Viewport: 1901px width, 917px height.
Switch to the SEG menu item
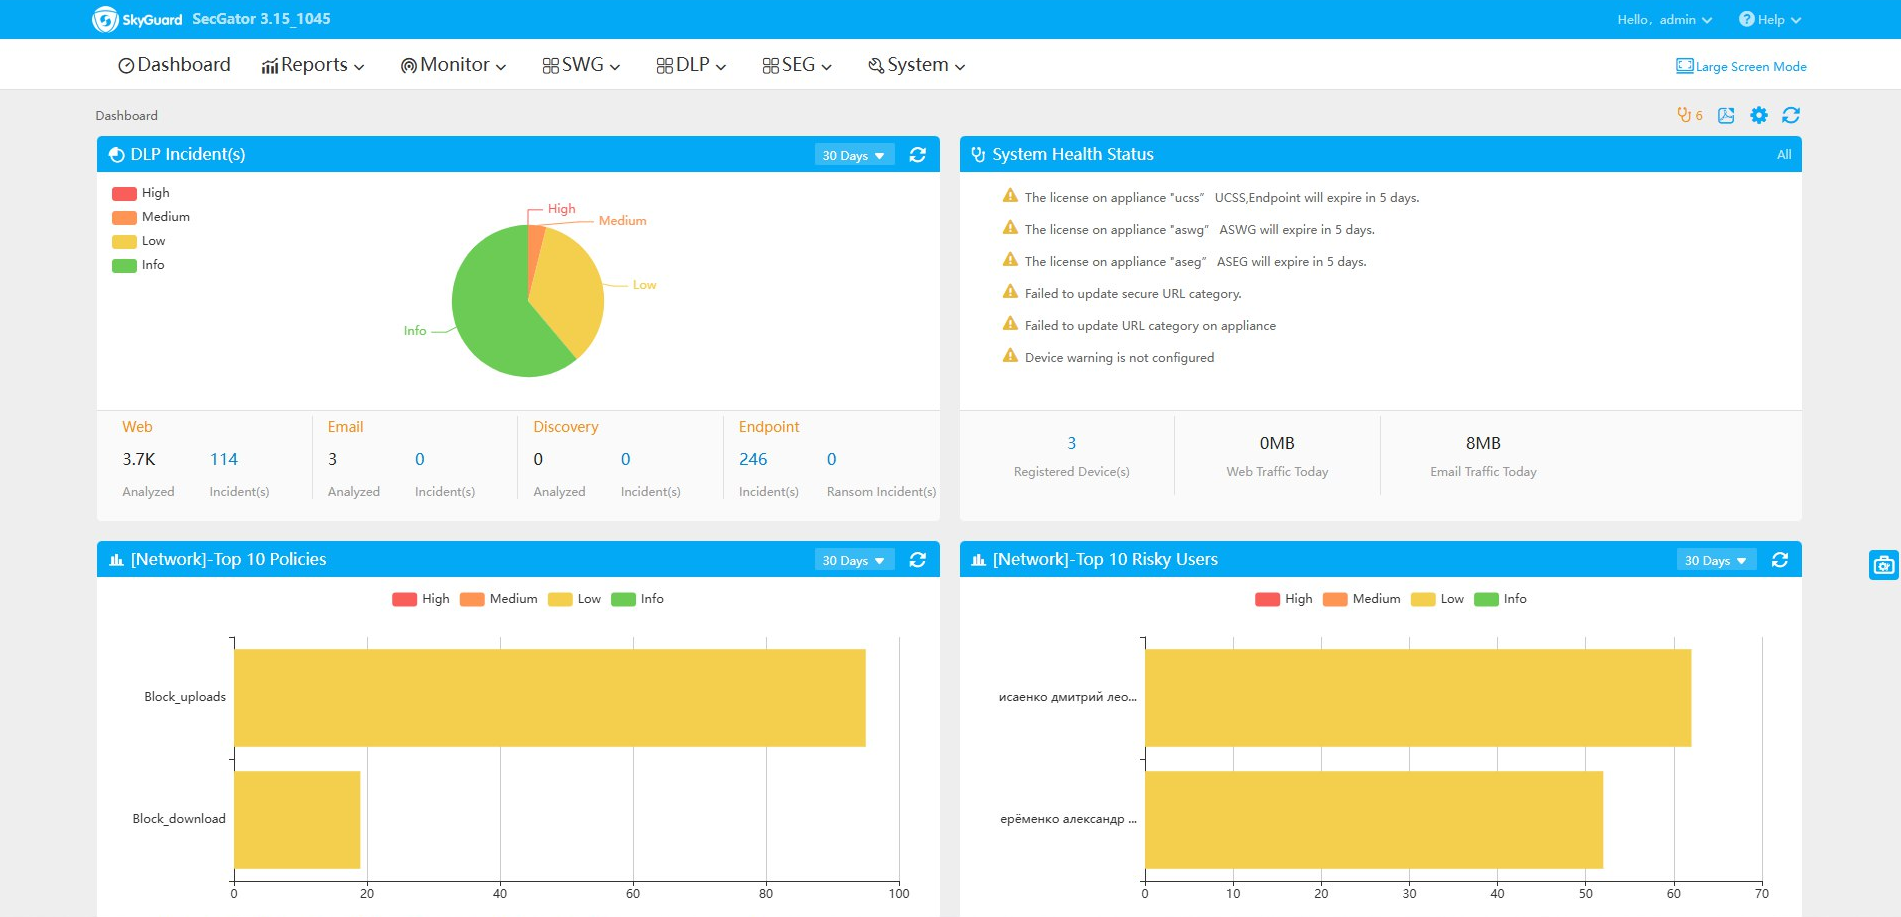pyautogui.click(x=795, y=64)
